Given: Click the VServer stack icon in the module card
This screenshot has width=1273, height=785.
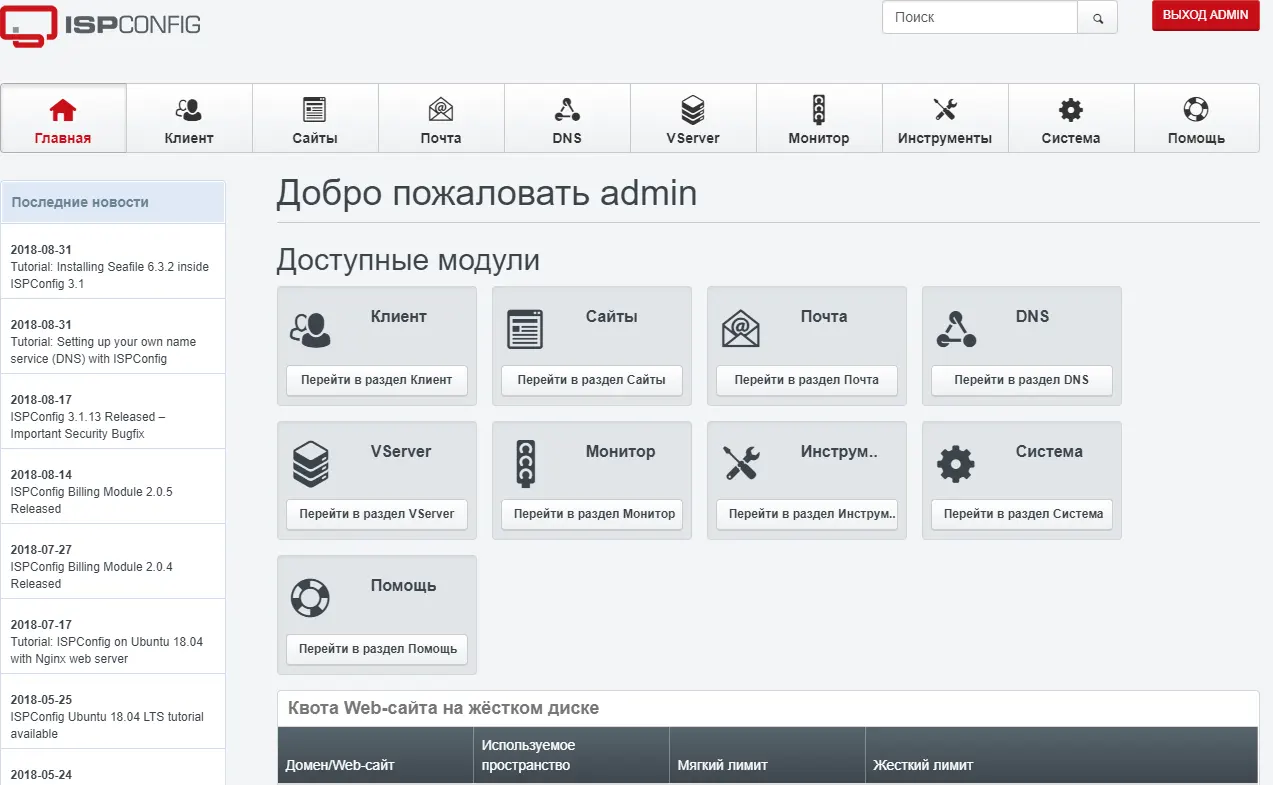Looking at the screenshot, I should pyautogui.click(x=310, y=464).
